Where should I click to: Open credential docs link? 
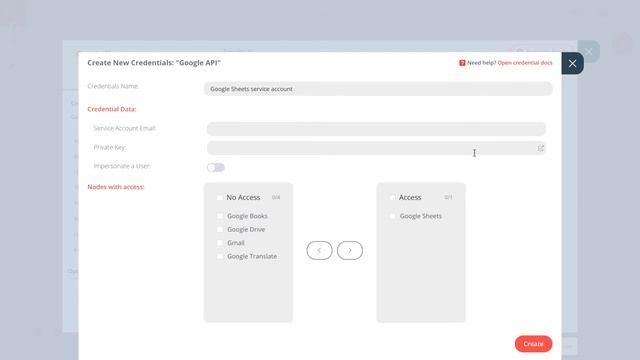coord(524,63)
